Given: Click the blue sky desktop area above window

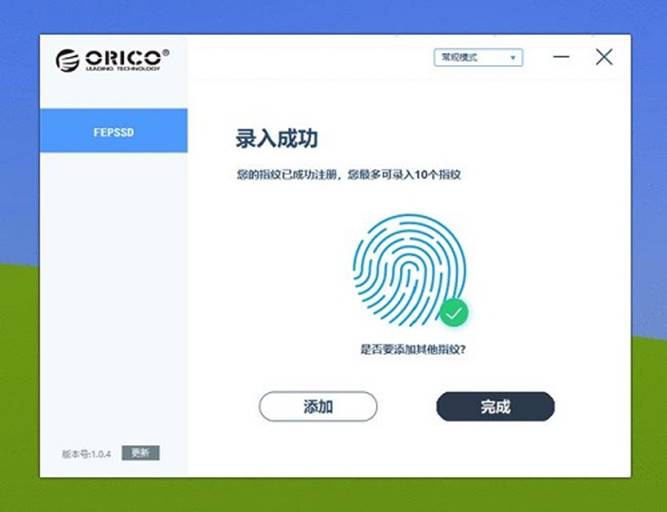Looking at the screenshot, I should pos(332,16).
